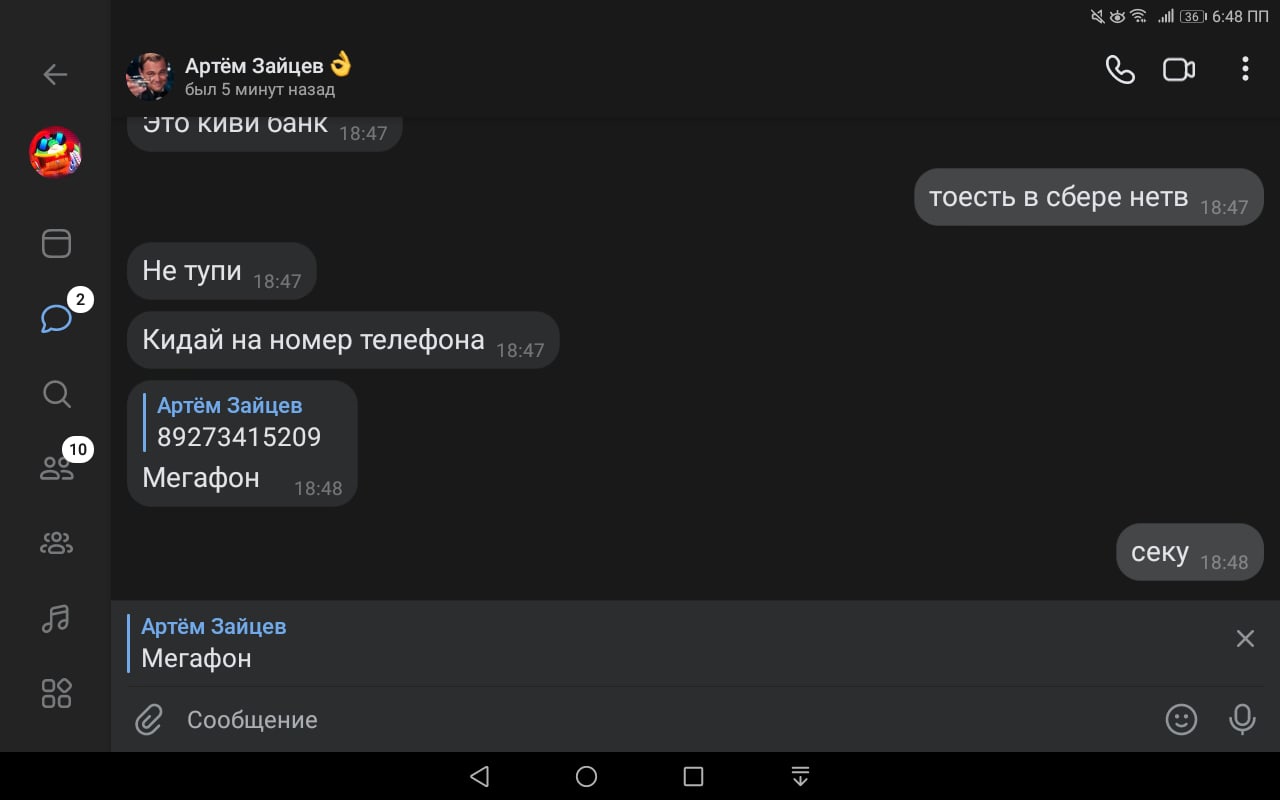Record a voice message with microphone
The height and width of the screenshot is (800, 1280).
[1242, 719]
